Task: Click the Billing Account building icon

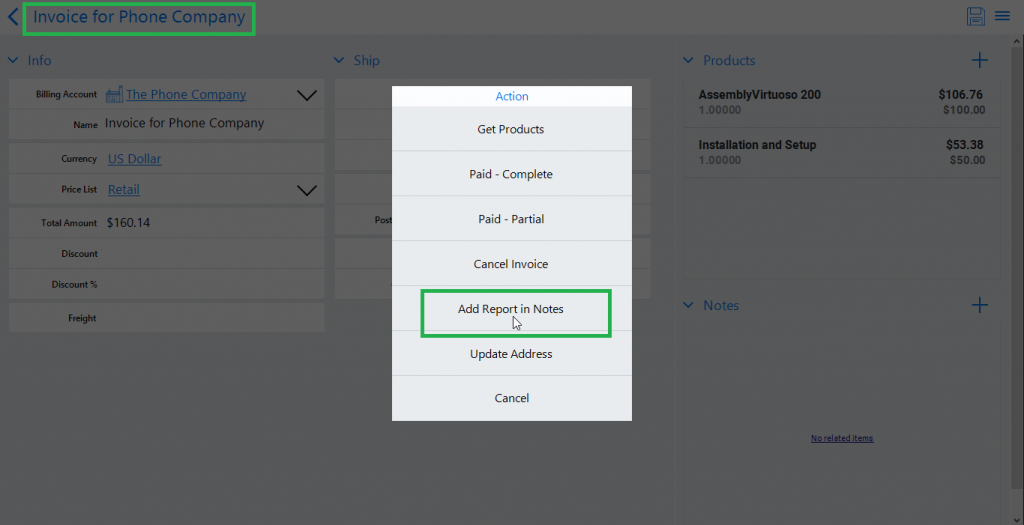Action: (x=114, y=95)
